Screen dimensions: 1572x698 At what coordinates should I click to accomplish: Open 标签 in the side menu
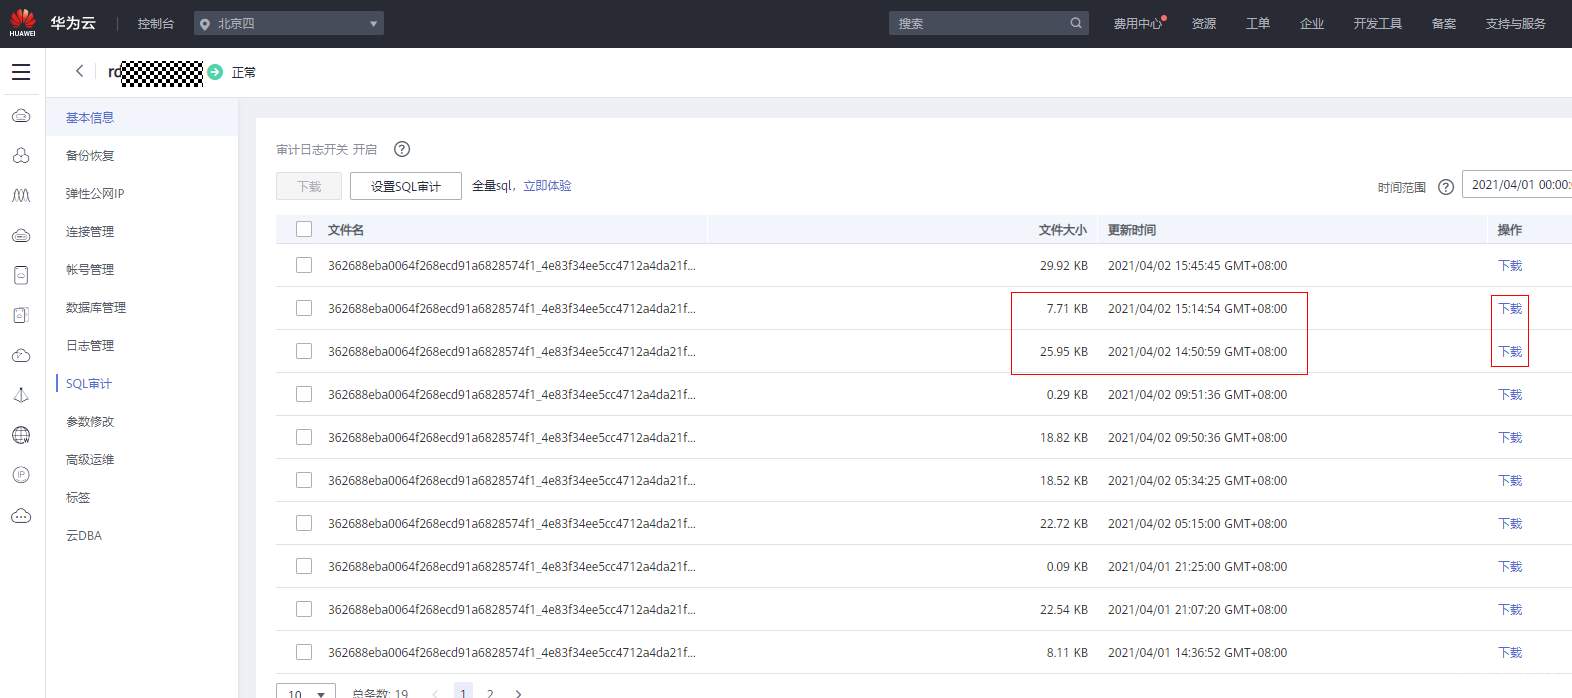click(78, 498)
